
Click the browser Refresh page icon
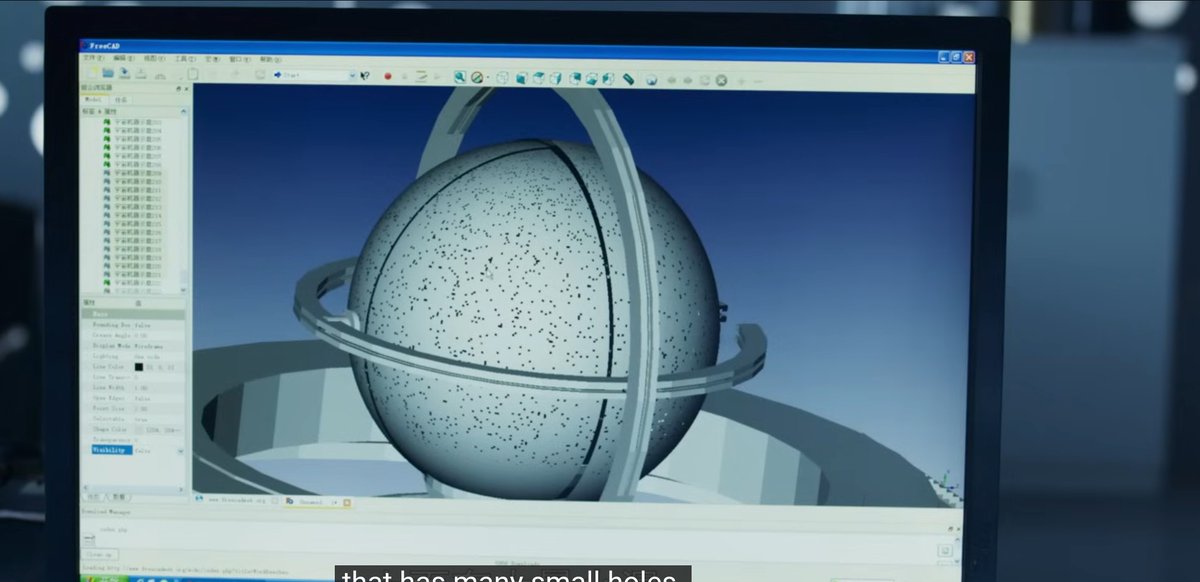tap(705, 80)
